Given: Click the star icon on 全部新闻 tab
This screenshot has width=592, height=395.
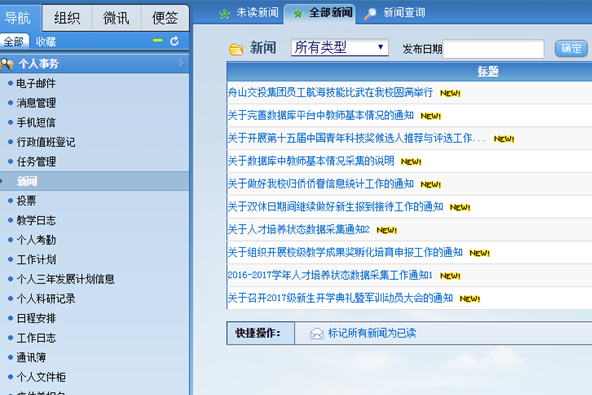Looking at the screenshot, I should point(298,14).
